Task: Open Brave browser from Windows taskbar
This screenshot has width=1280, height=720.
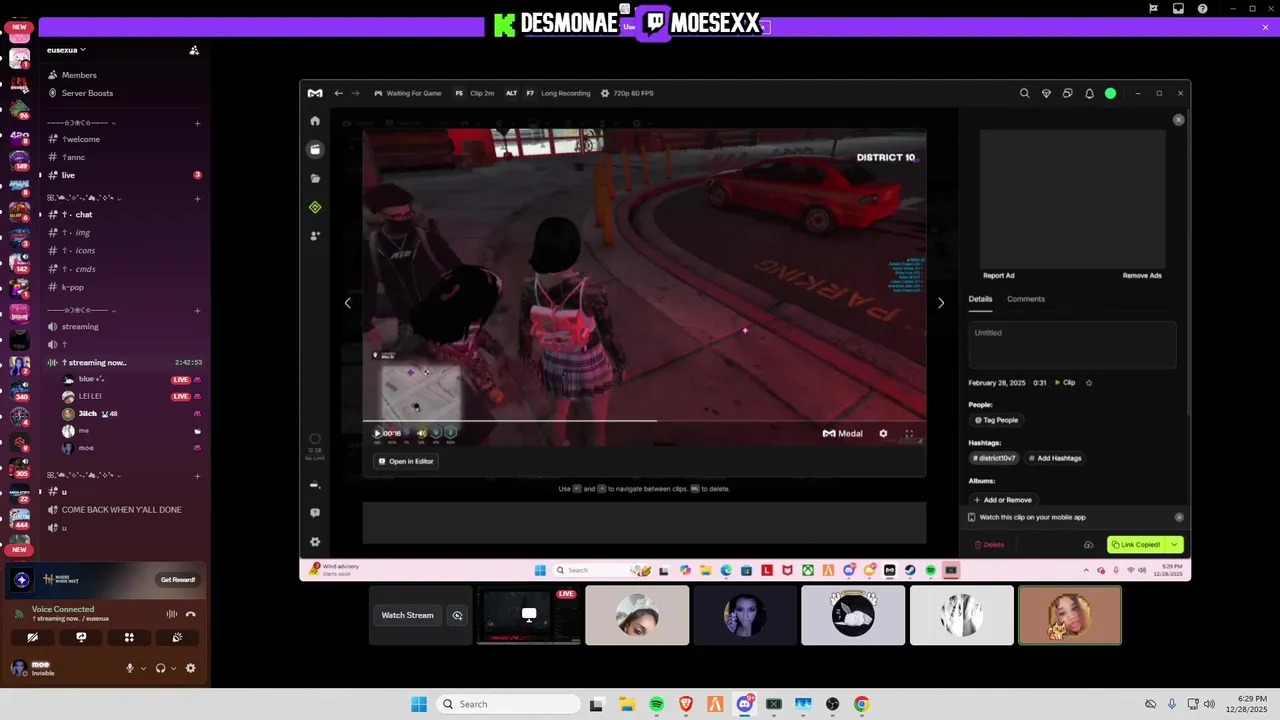Action: [x=686, y=704]
